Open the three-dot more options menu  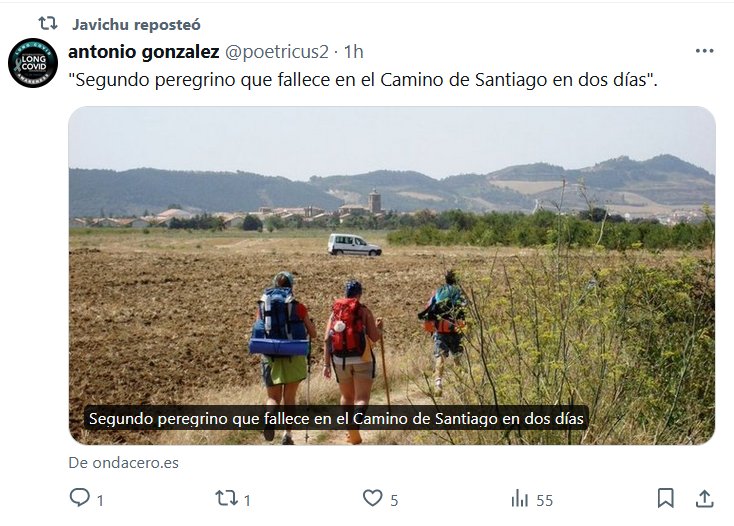coord(705,51)
